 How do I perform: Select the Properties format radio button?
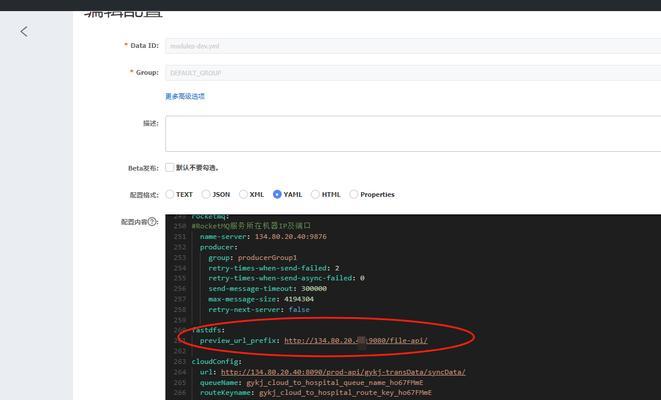point(354,194)
